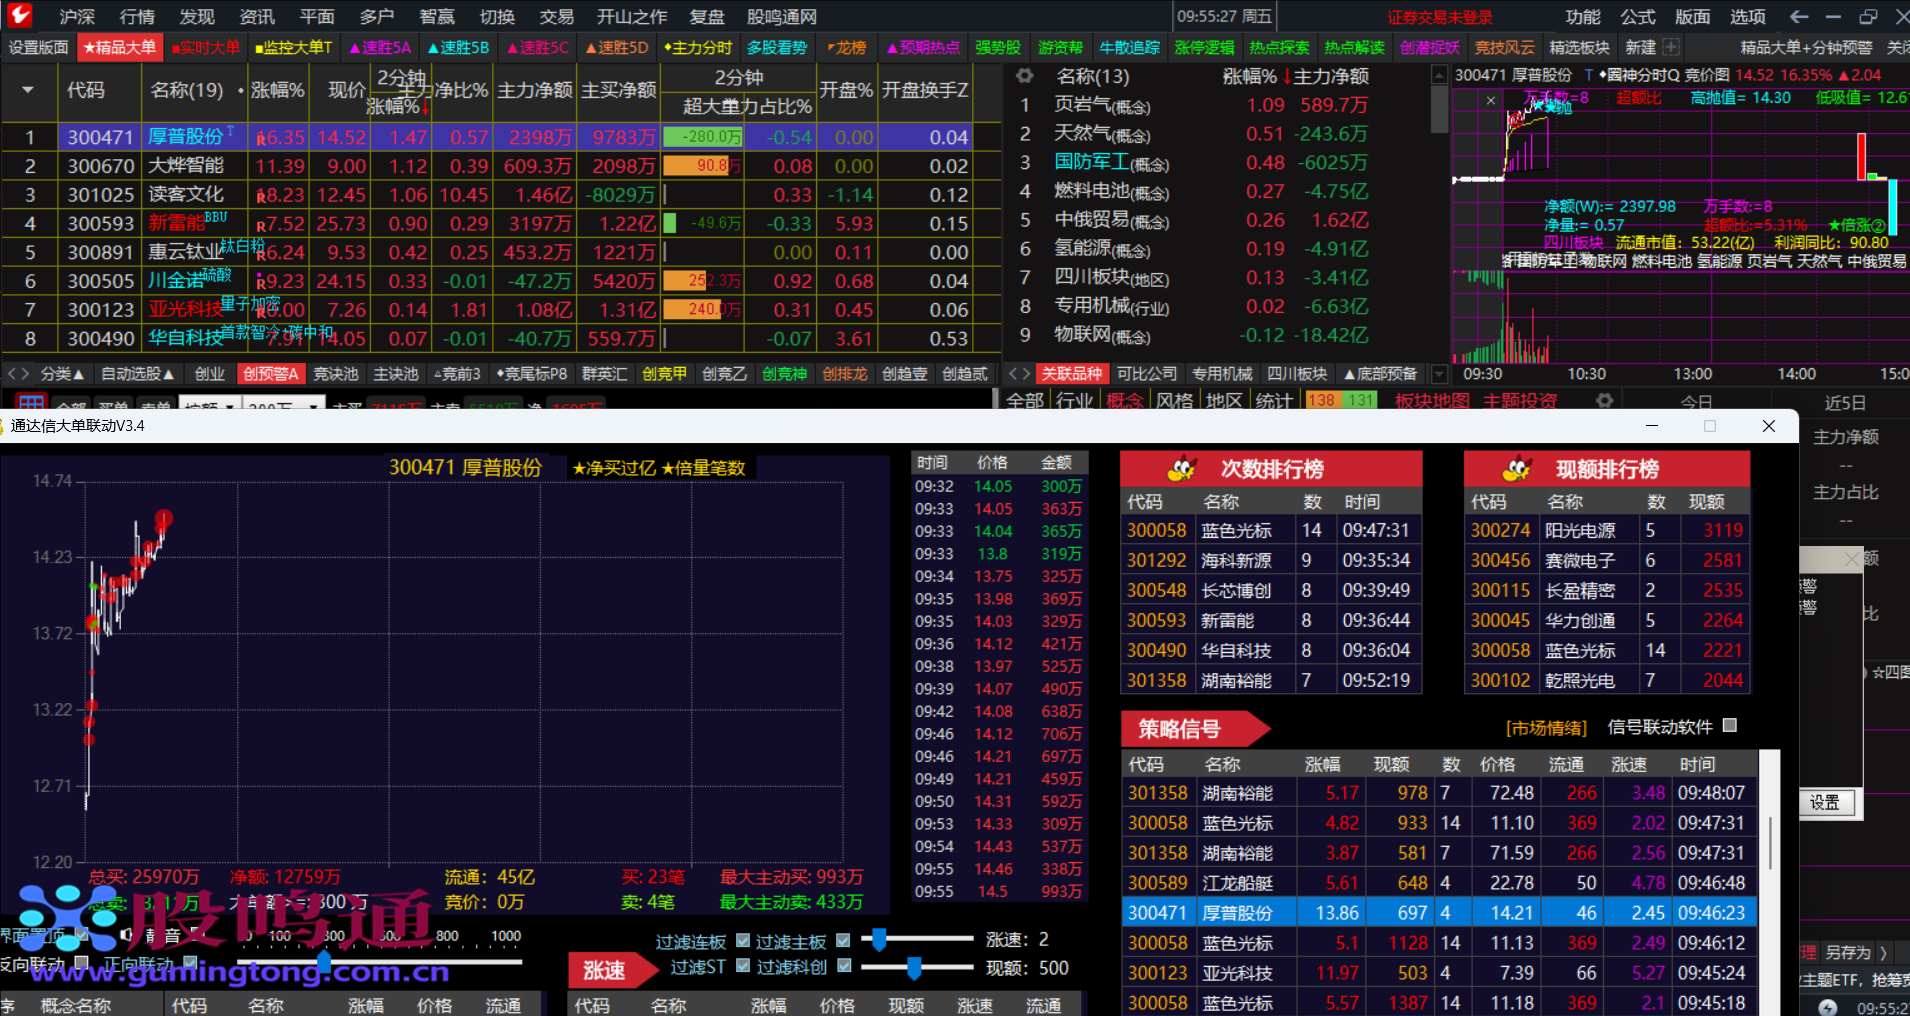Click the mascot icon on 次数排行榜 header
This screenshot has height=1016, width=1910.
coord(1182,468)
